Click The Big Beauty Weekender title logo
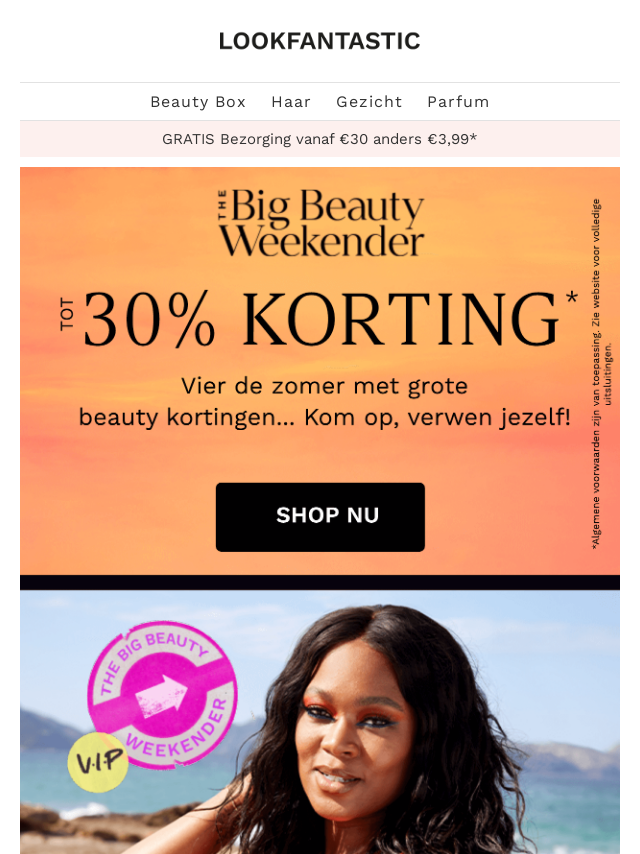640x854 pixels. tap(321, 222)
